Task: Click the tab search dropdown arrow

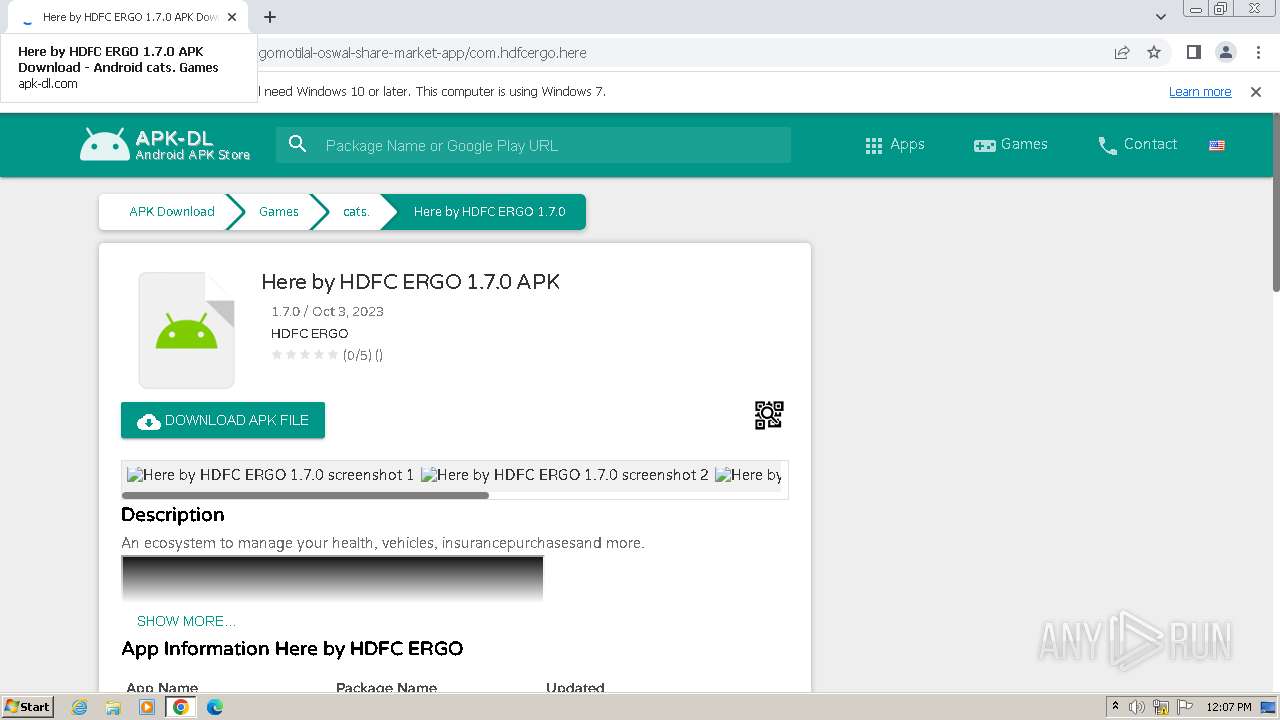Action: [1160, 17]
